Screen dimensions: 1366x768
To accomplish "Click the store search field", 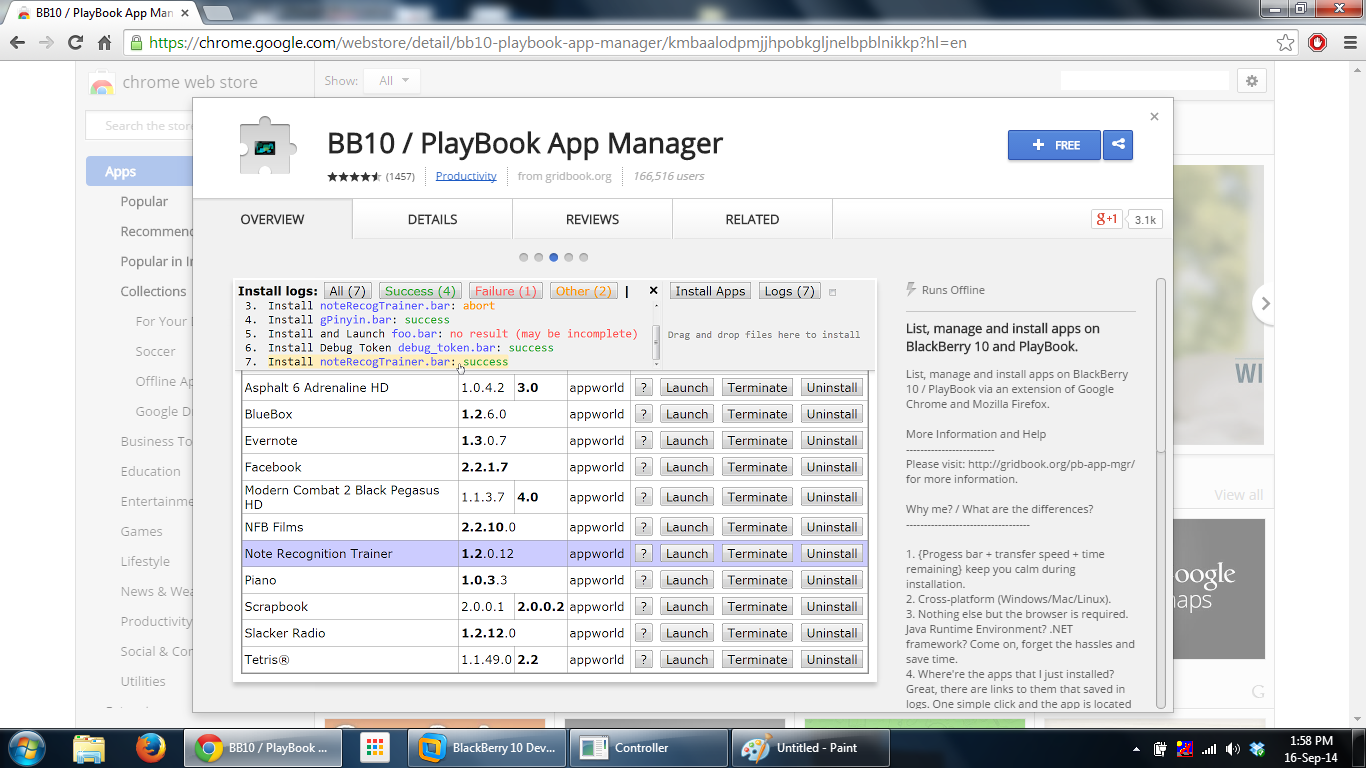I will coord(140,126).
